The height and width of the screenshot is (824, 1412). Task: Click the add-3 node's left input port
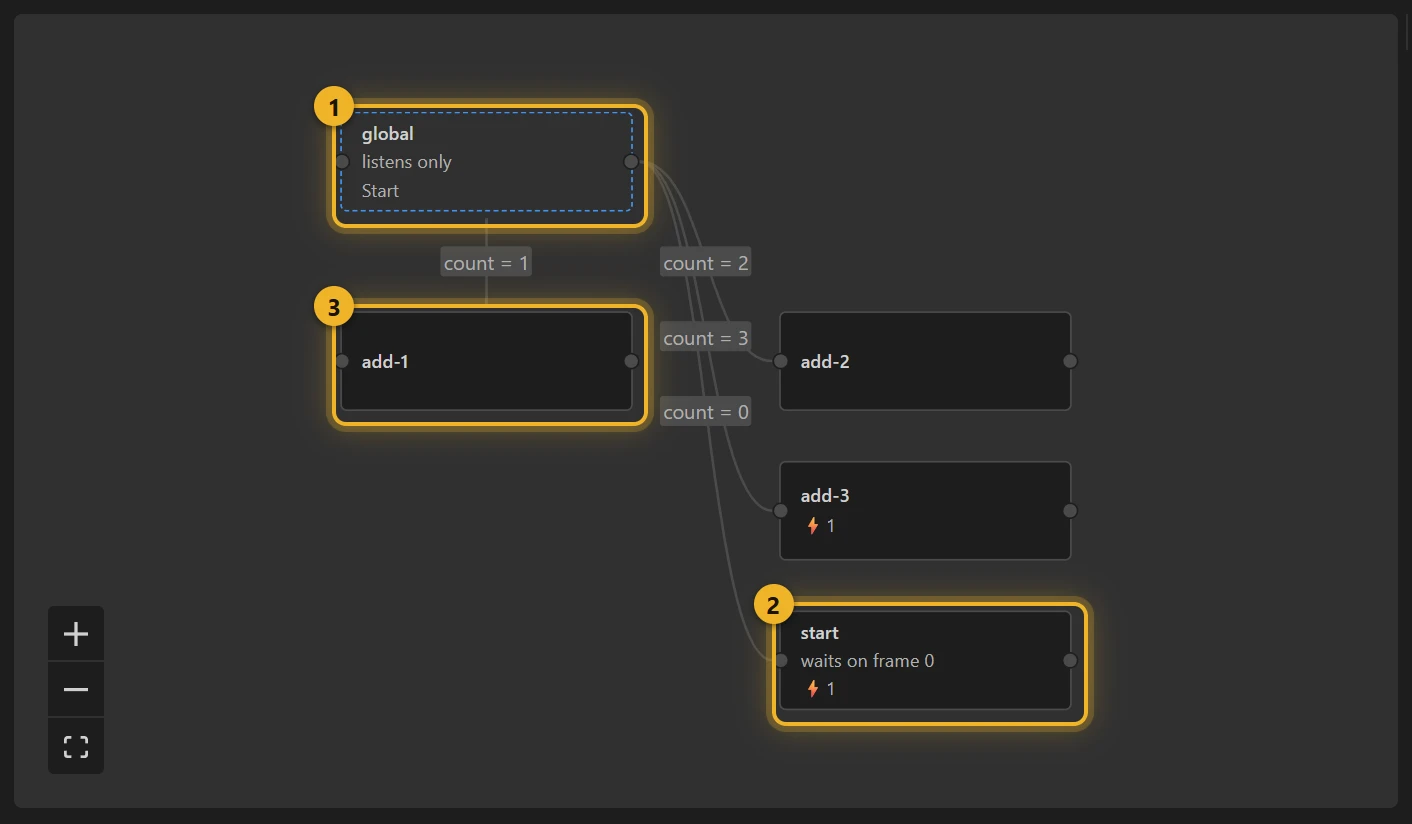(x=781, y=510)
